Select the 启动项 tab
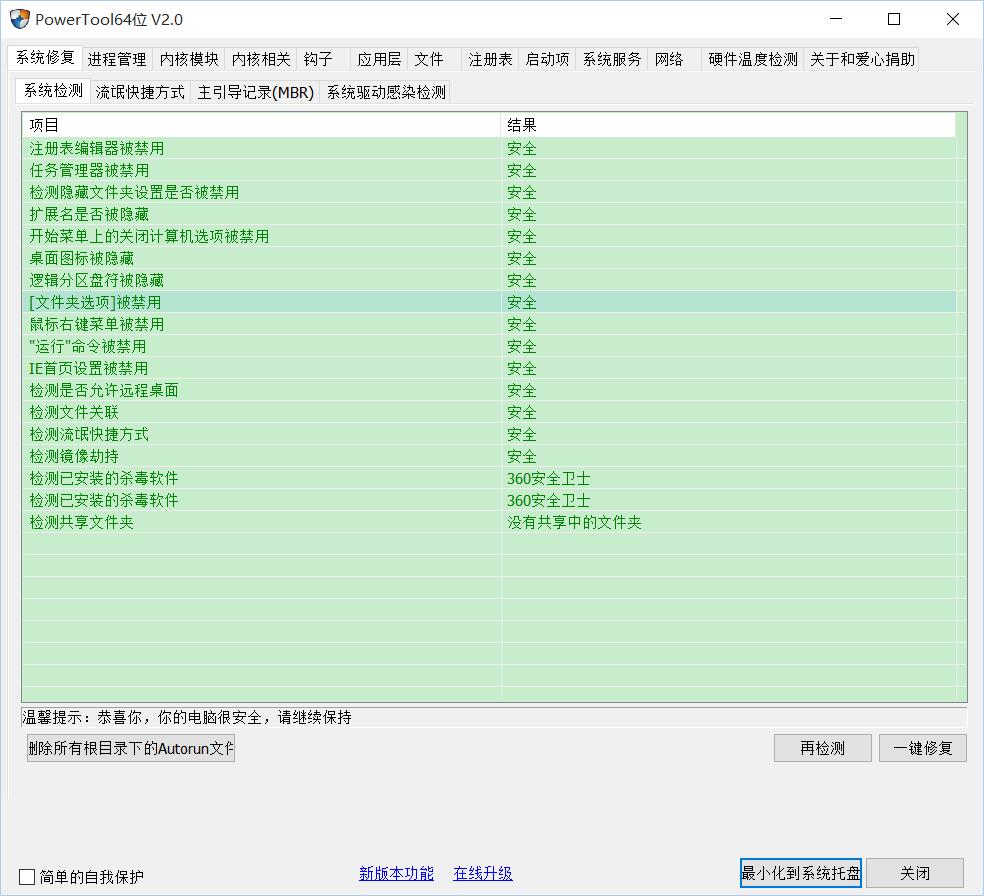The width and height of the screenshot is (984, 896). [548, 59]
